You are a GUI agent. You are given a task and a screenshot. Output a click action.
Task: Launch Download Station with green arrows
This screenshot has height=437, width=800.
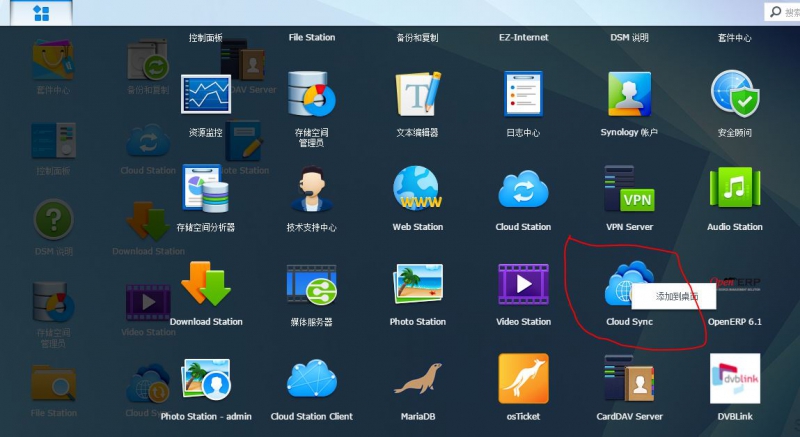(x=206, y=286)
